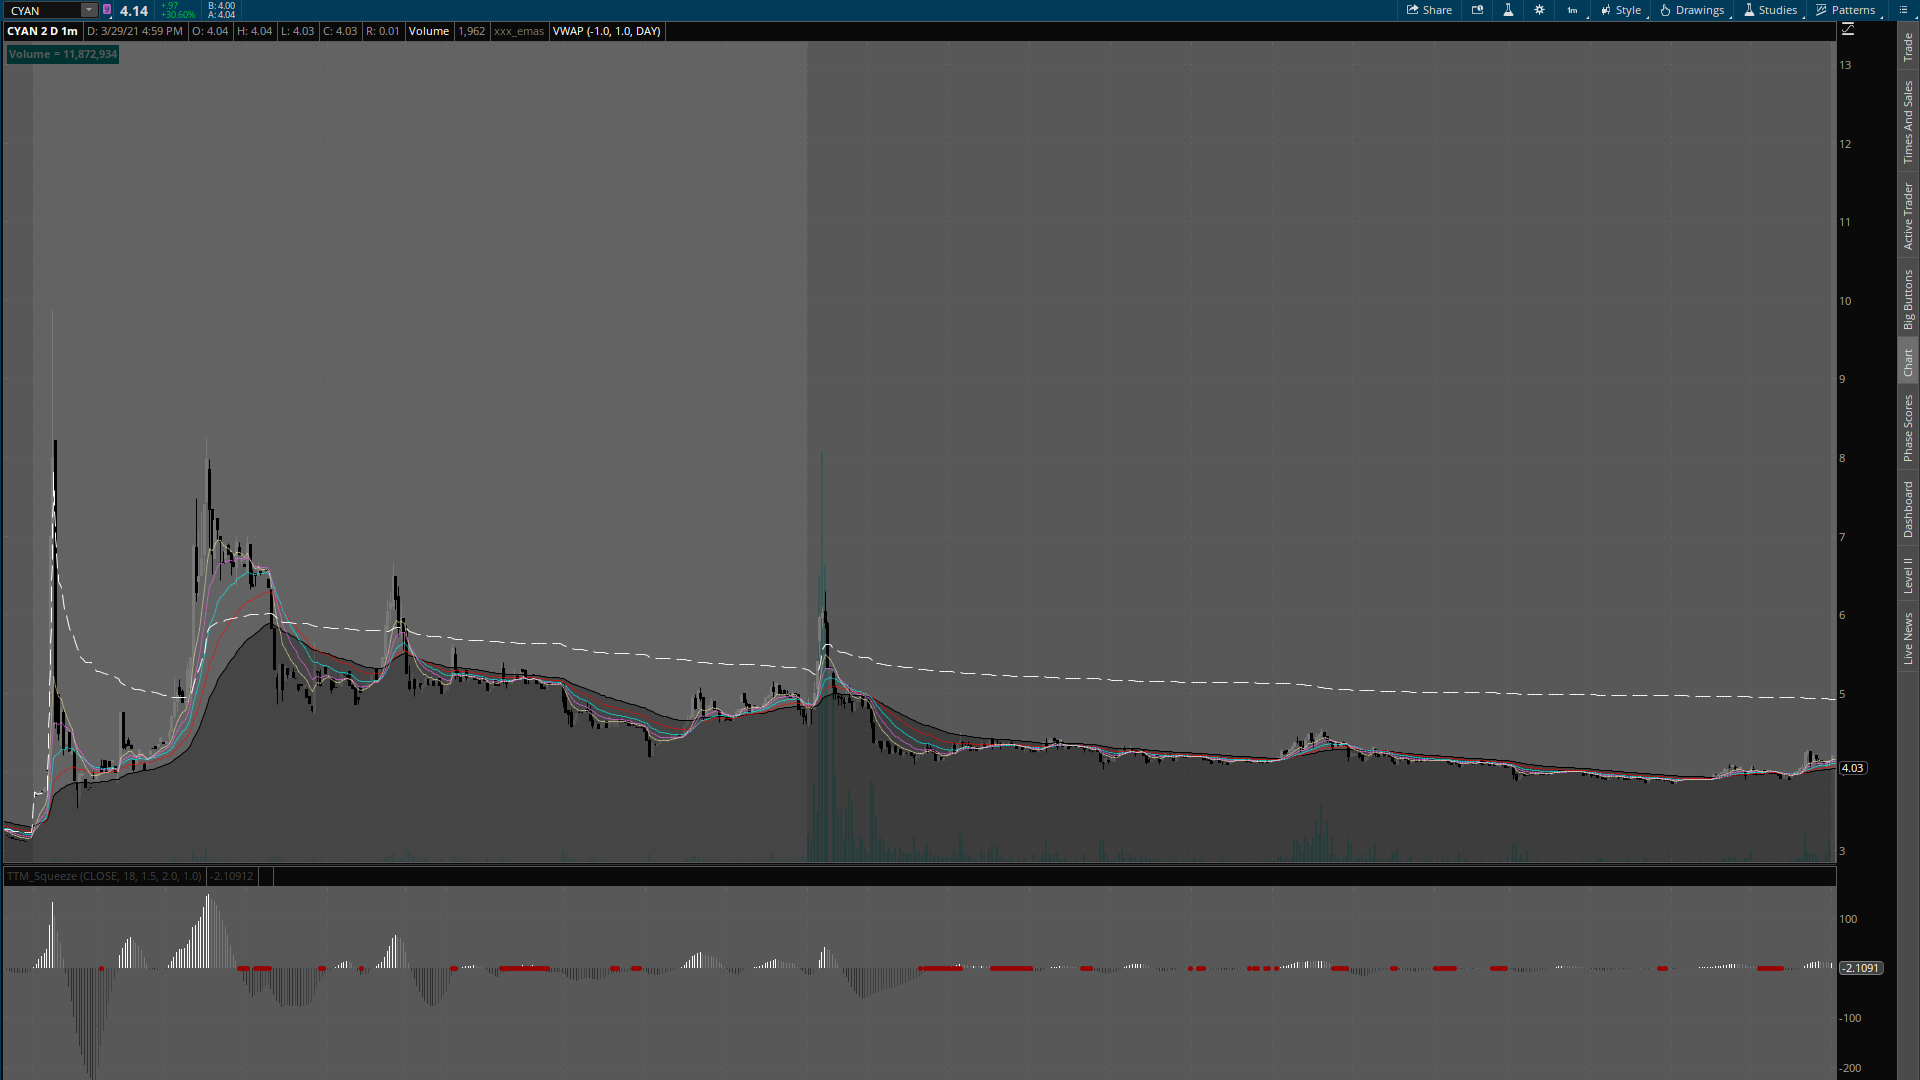This screenshot has width=1920, height=1080.
Task: Open the Studies menu
Action: tap(1770, 10)
